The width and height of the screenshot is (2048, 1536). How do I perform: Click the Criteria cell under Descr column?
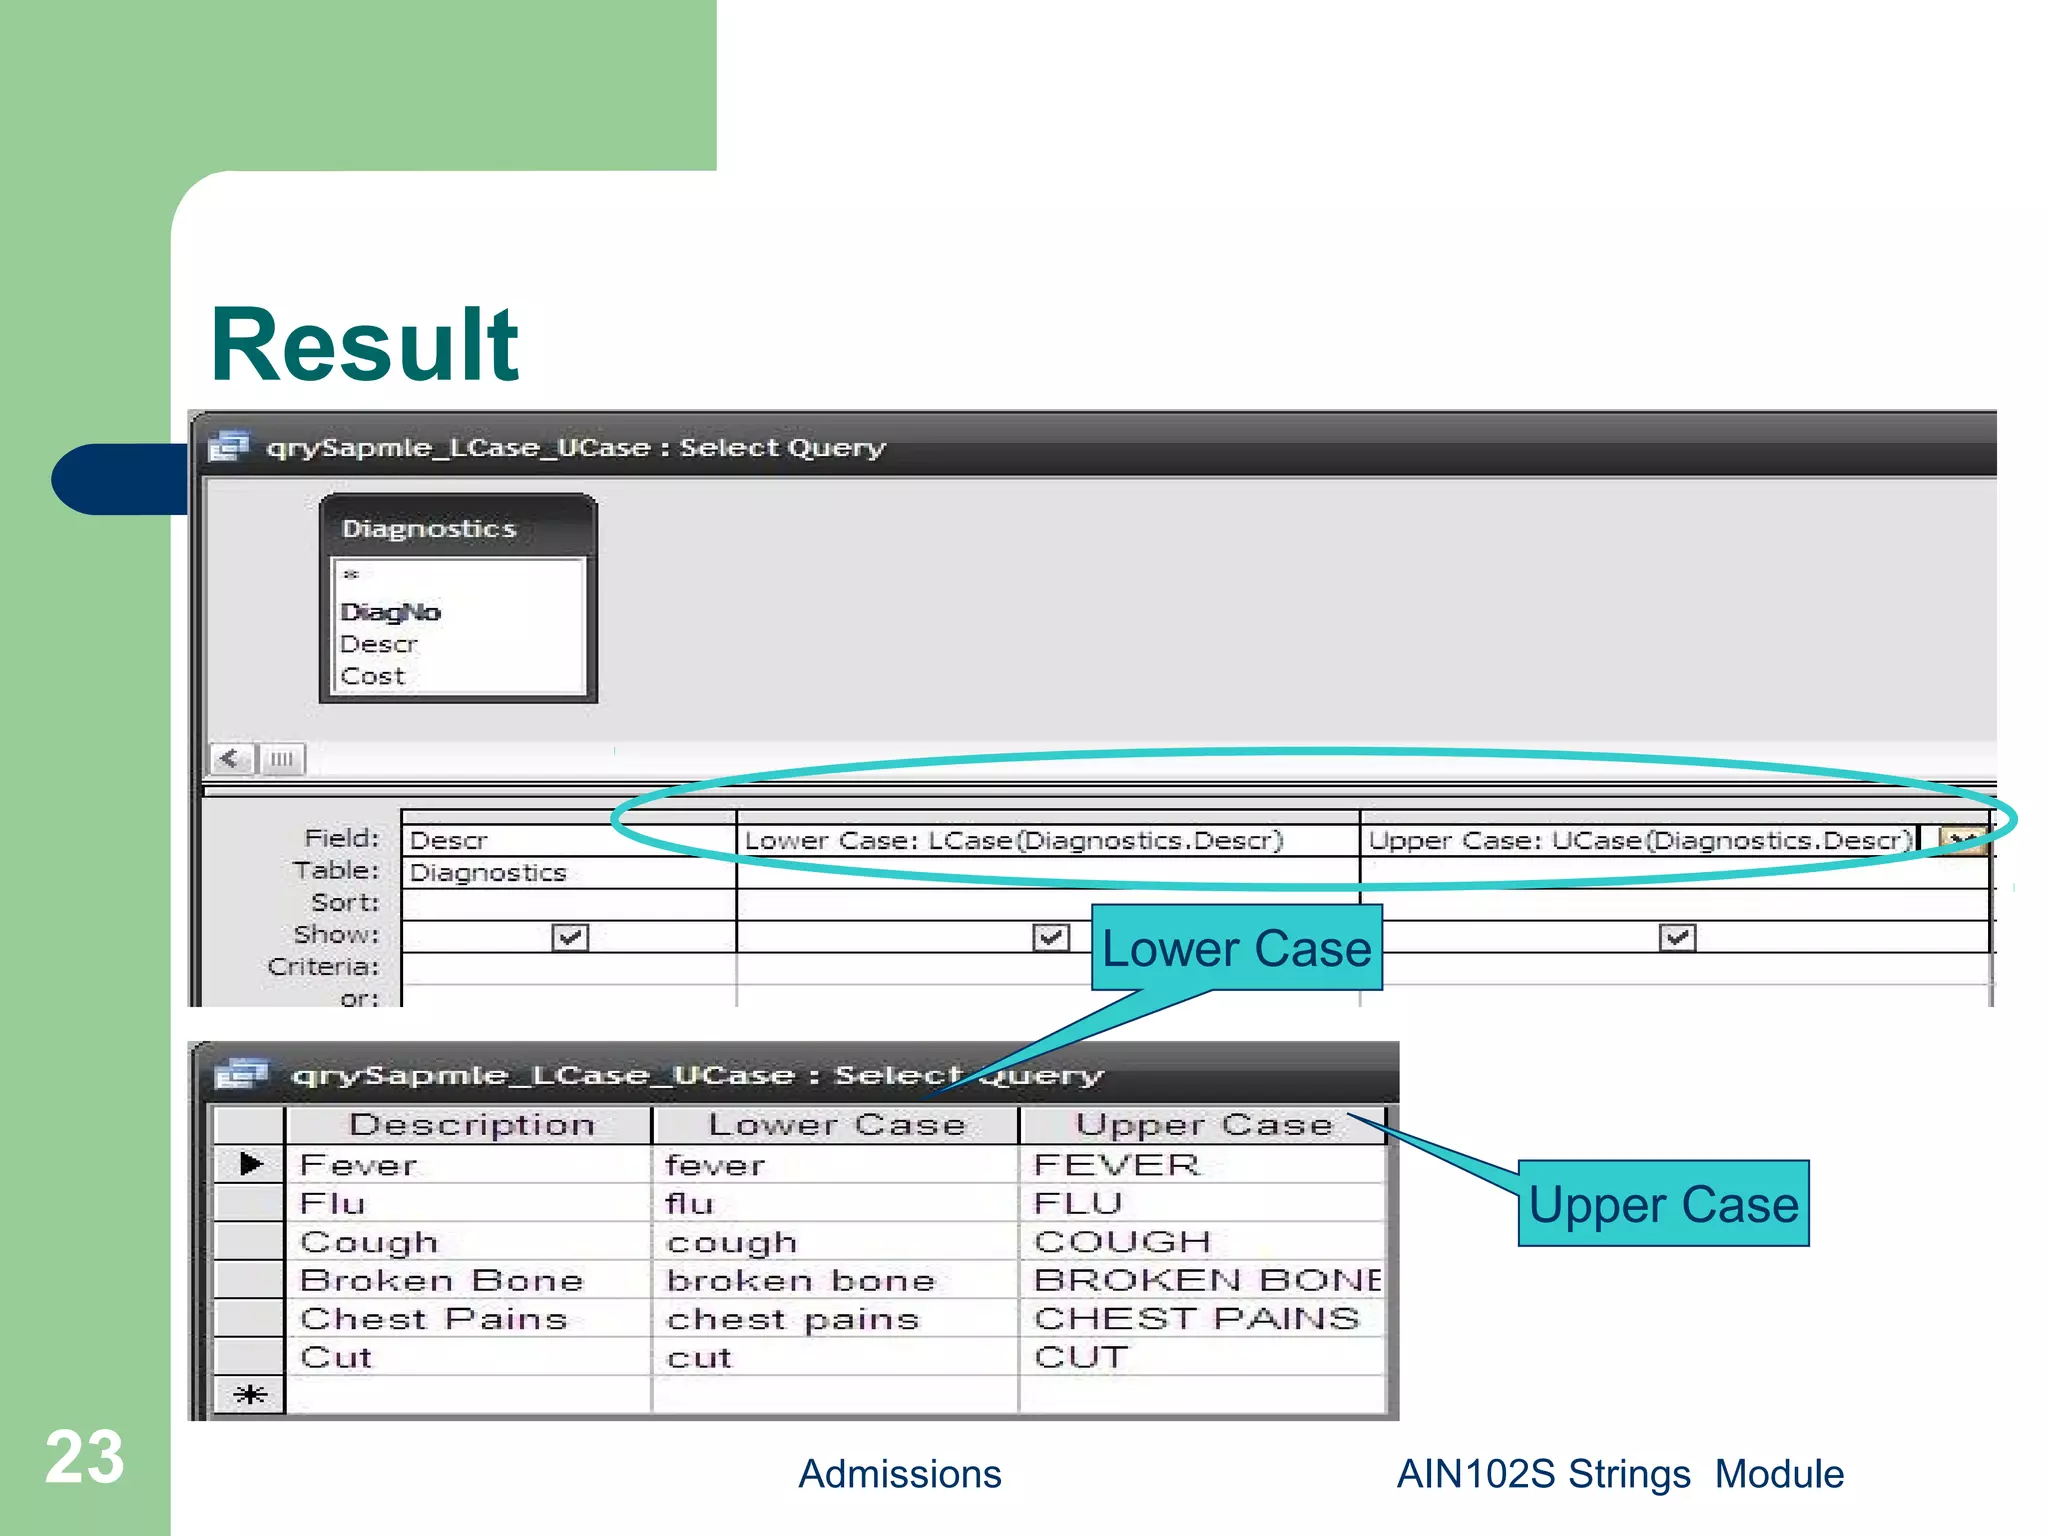pos(568,968)
